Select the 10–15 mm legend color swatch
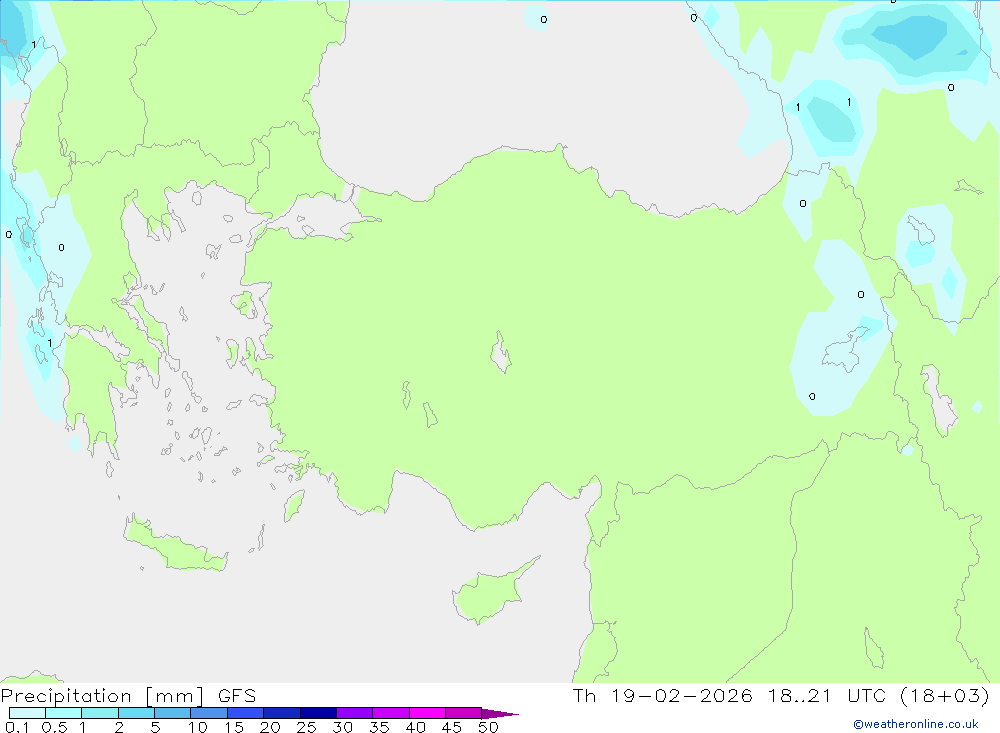The width and height of the screenshot is (1000, 733). tap(209, 713)
